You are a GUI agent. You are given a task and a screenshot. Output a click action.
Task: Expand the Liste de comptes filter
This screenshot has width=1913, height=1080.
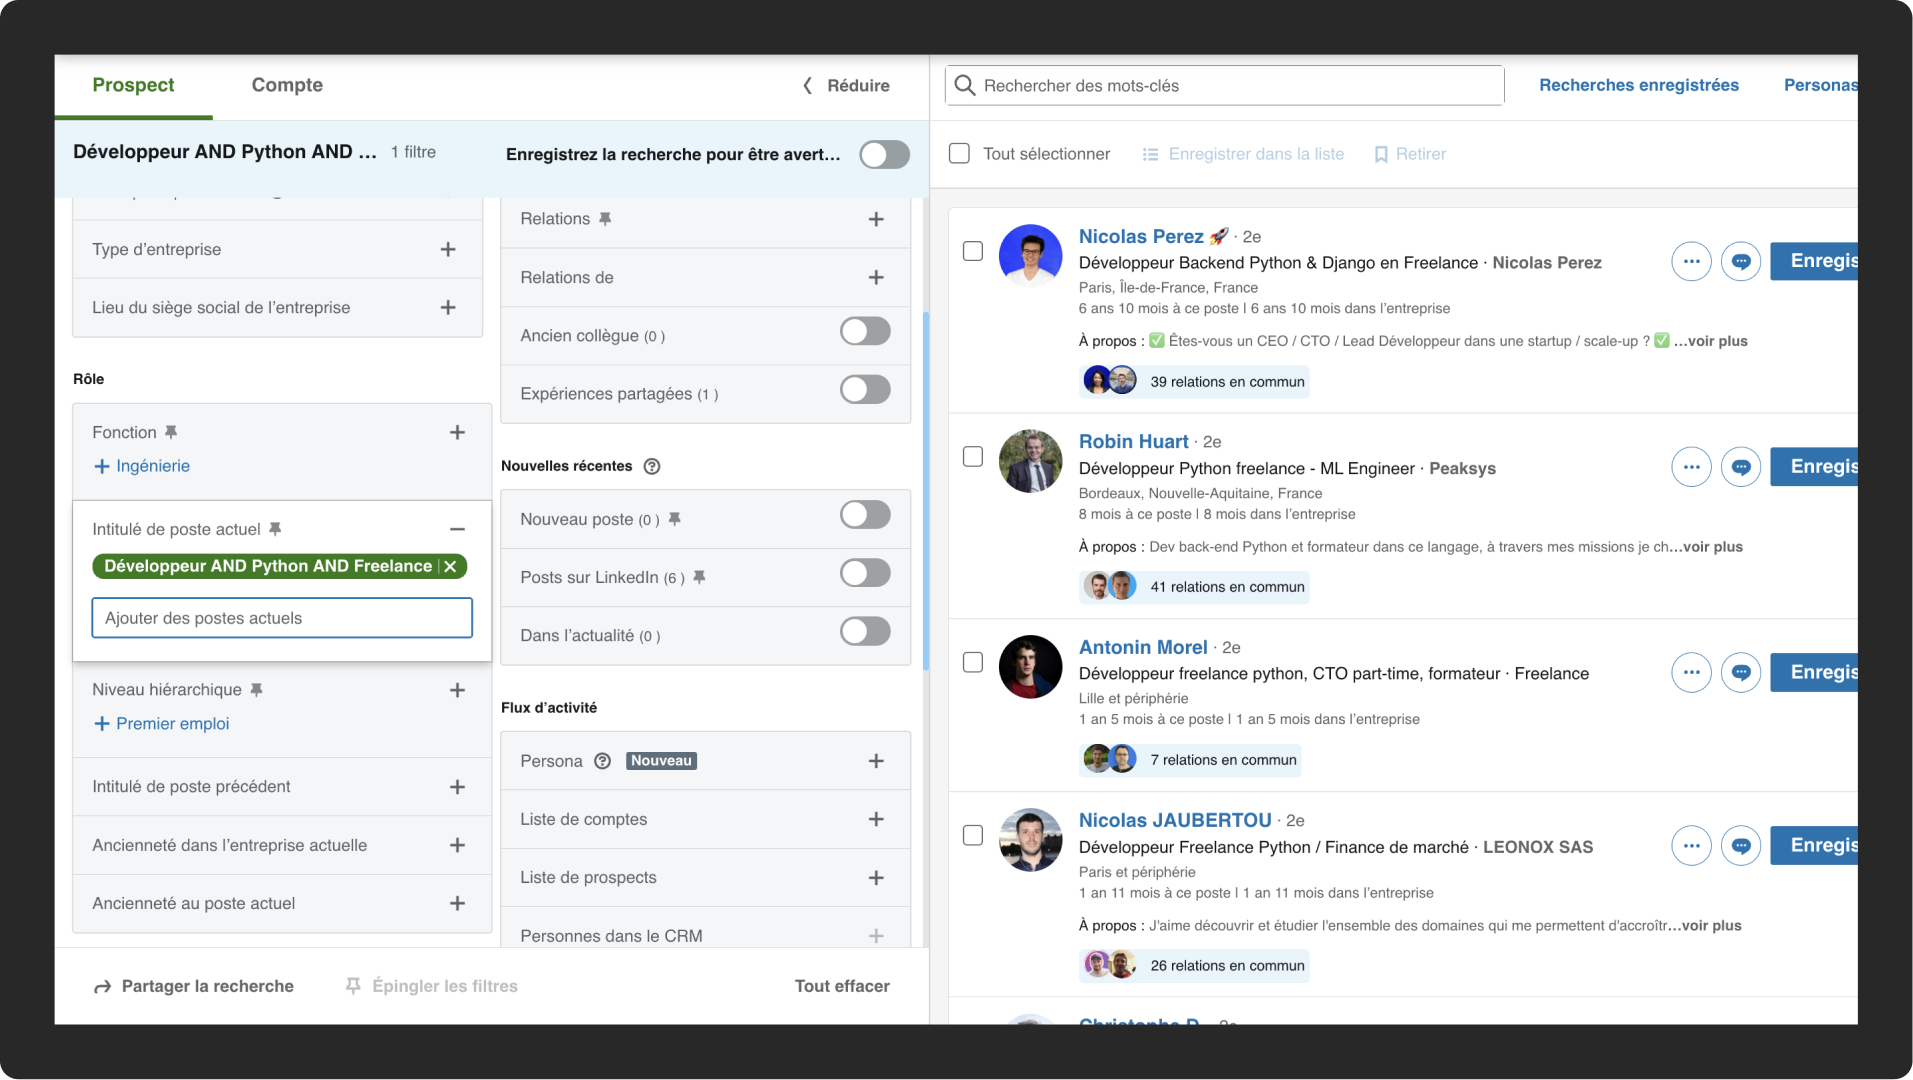[876, 819]
